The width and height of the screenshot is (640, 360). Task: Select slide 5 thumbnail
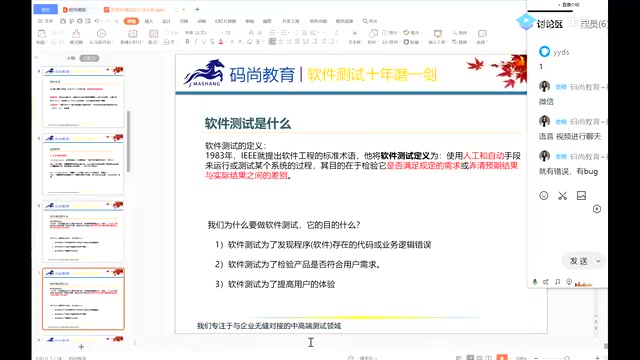click(x=83, y=164)
